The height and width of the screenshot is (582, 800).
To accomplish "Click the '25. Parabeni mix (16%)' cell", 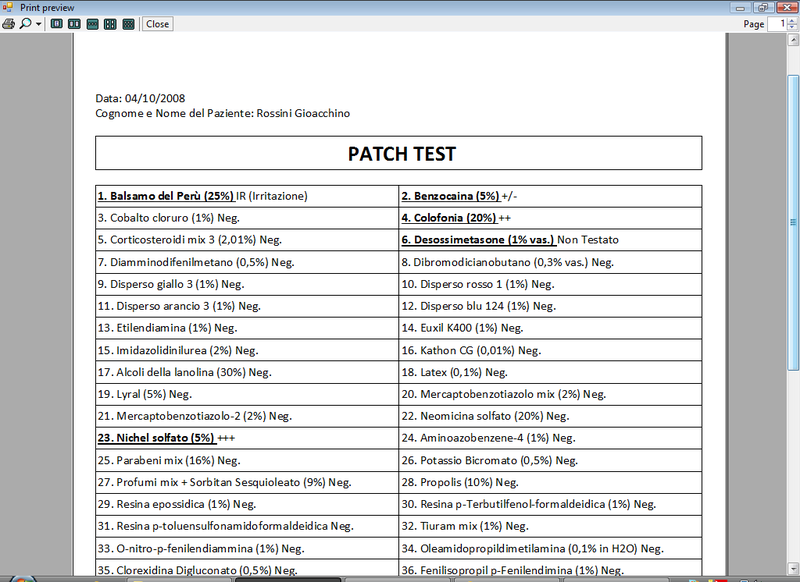I will tap(247, 461).
